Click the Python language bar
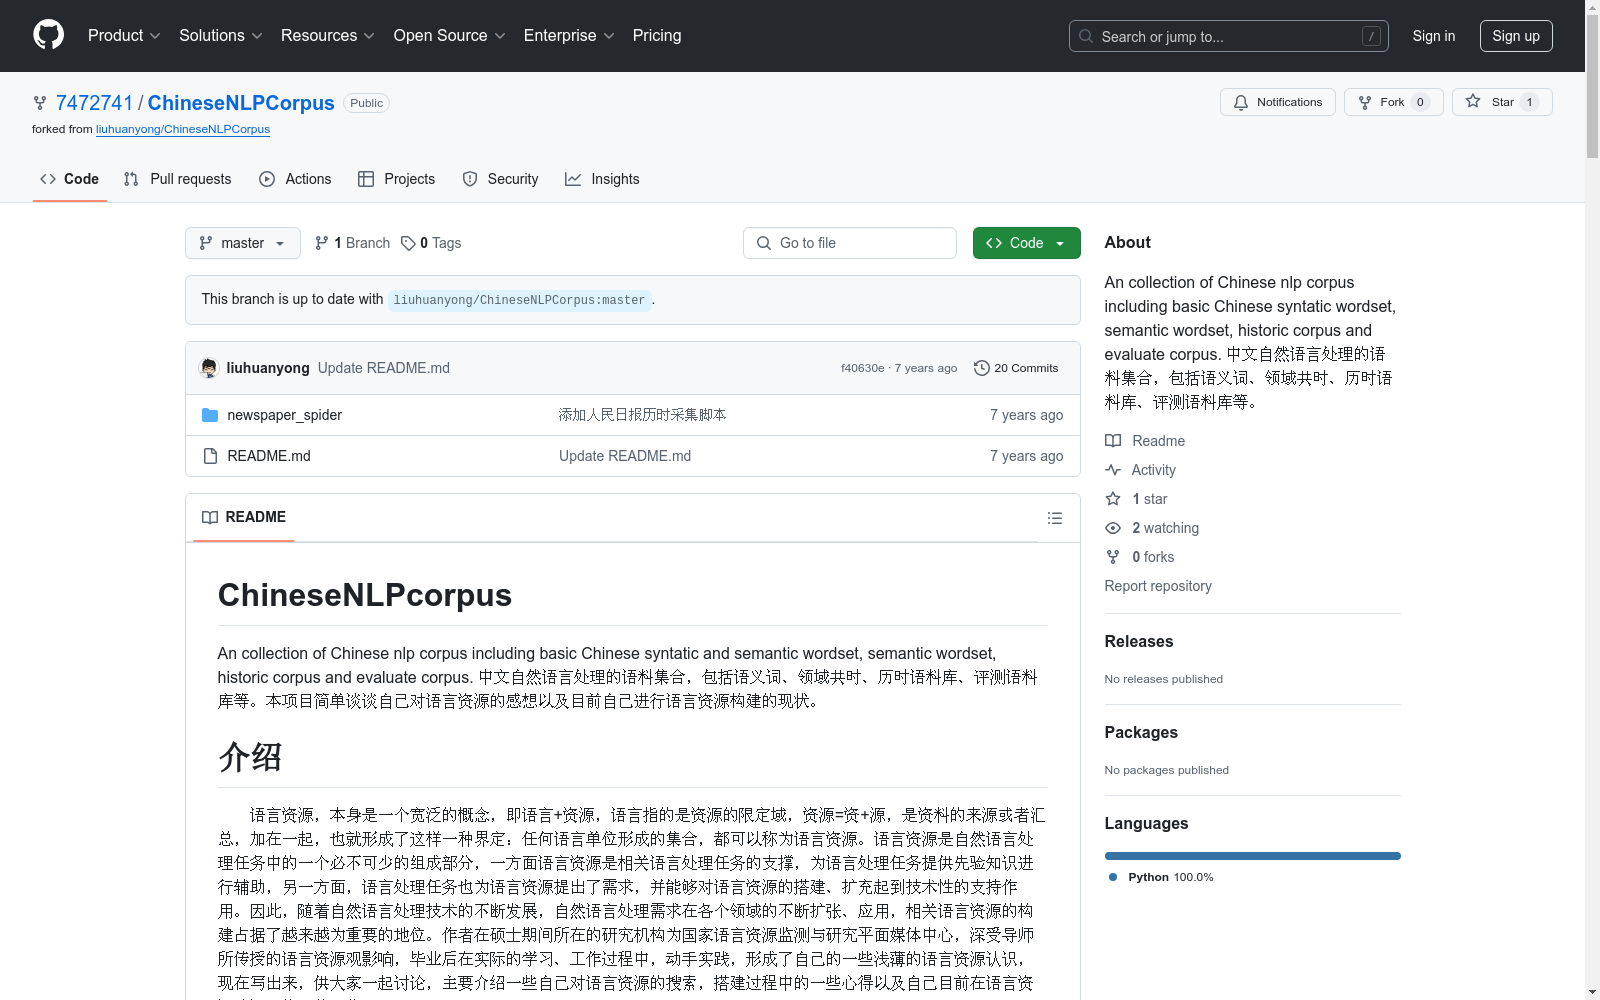The height and width of the screenshot is (1000, 1600). click(x=1252, y=856)
